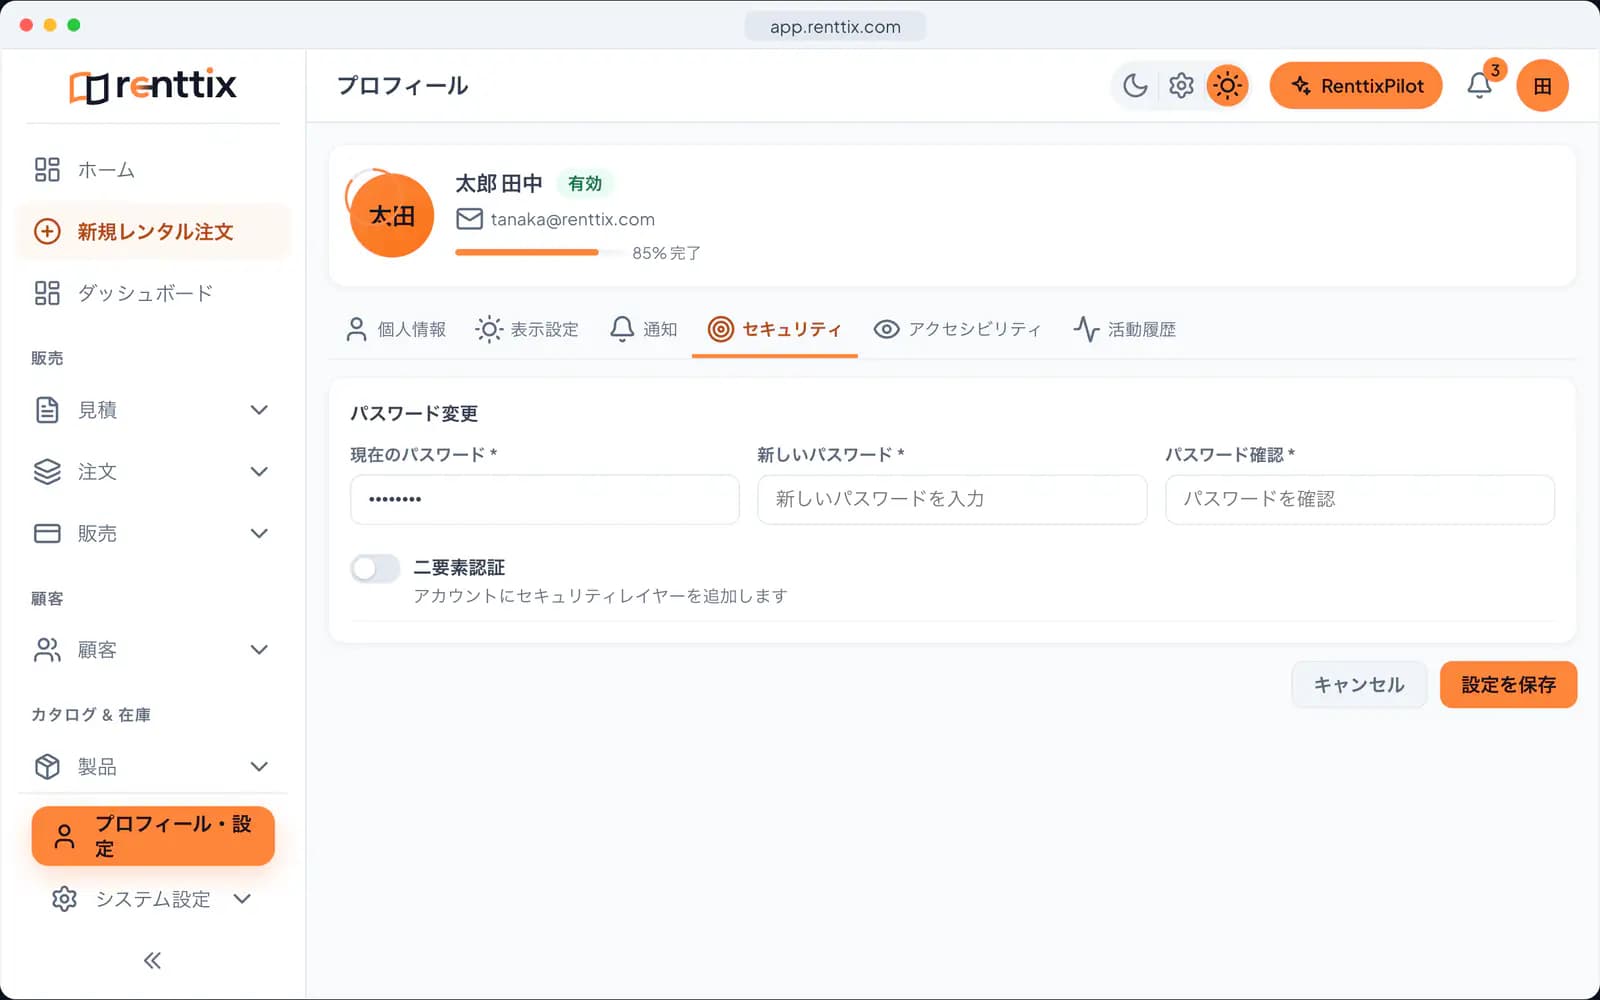Expand the 顧客 menu chevron
The height and width of the screenshot is (1000, 1600).
259,650
